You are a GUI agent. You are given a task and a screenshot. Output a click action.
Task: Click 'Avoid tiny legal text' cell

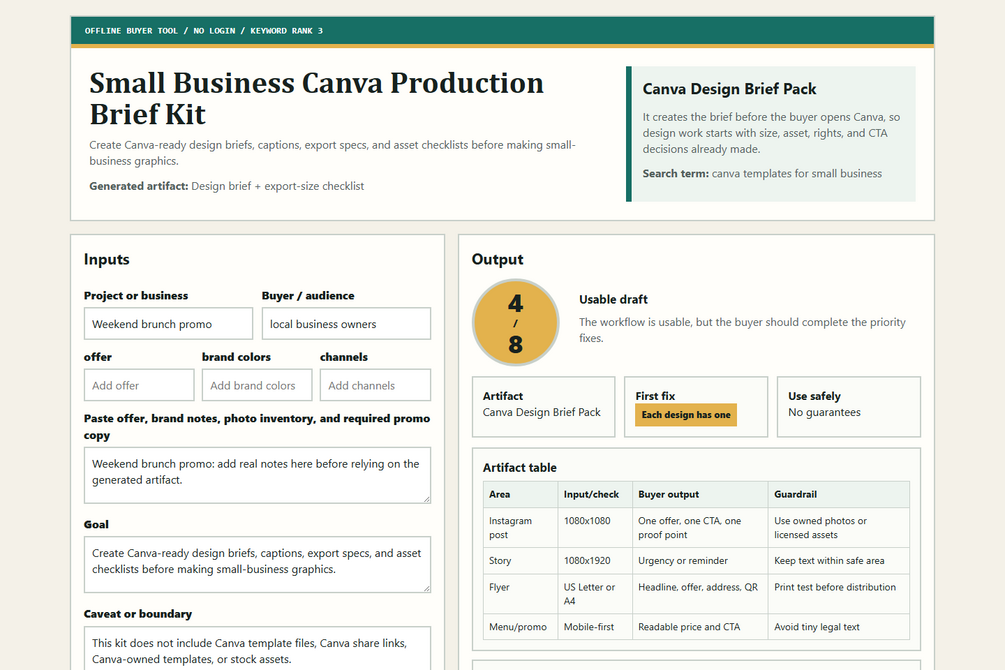[x=838, y=627]
